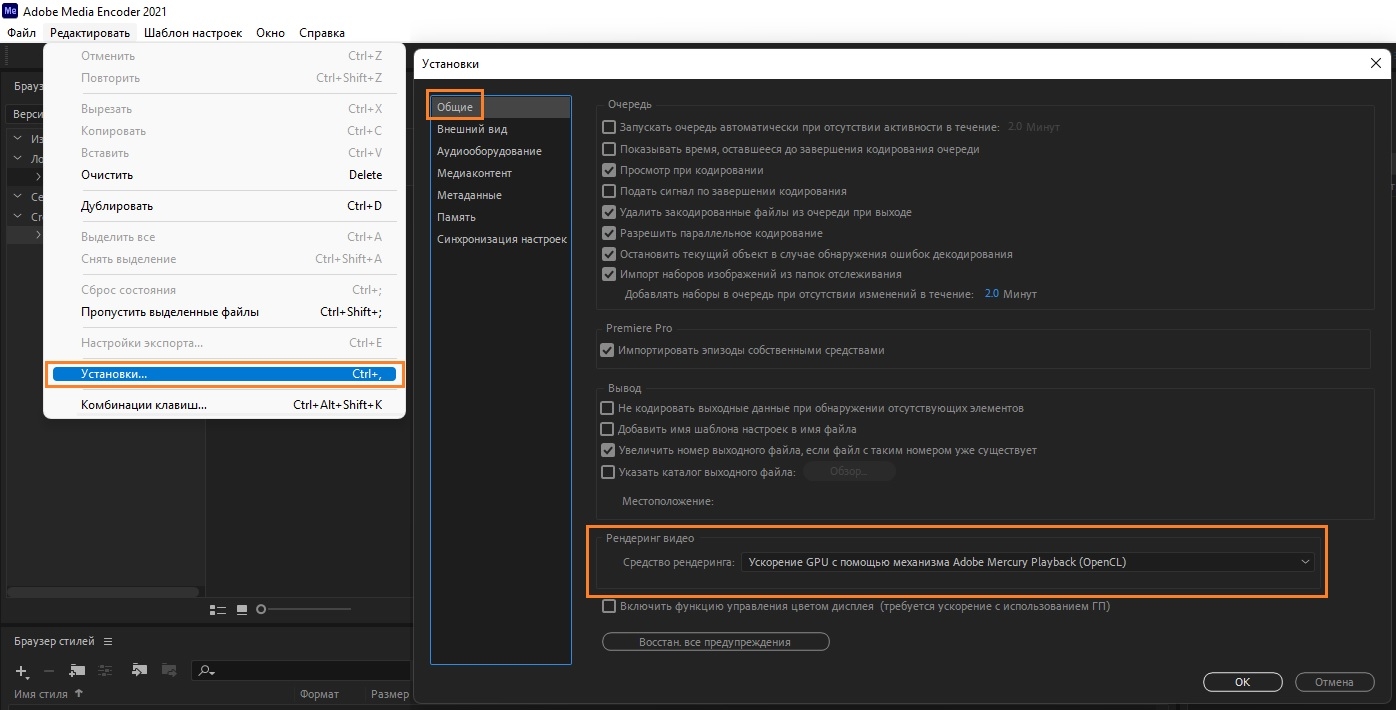Toggle Разрешить параллельное кодирование checkbox

click(608, 233)
